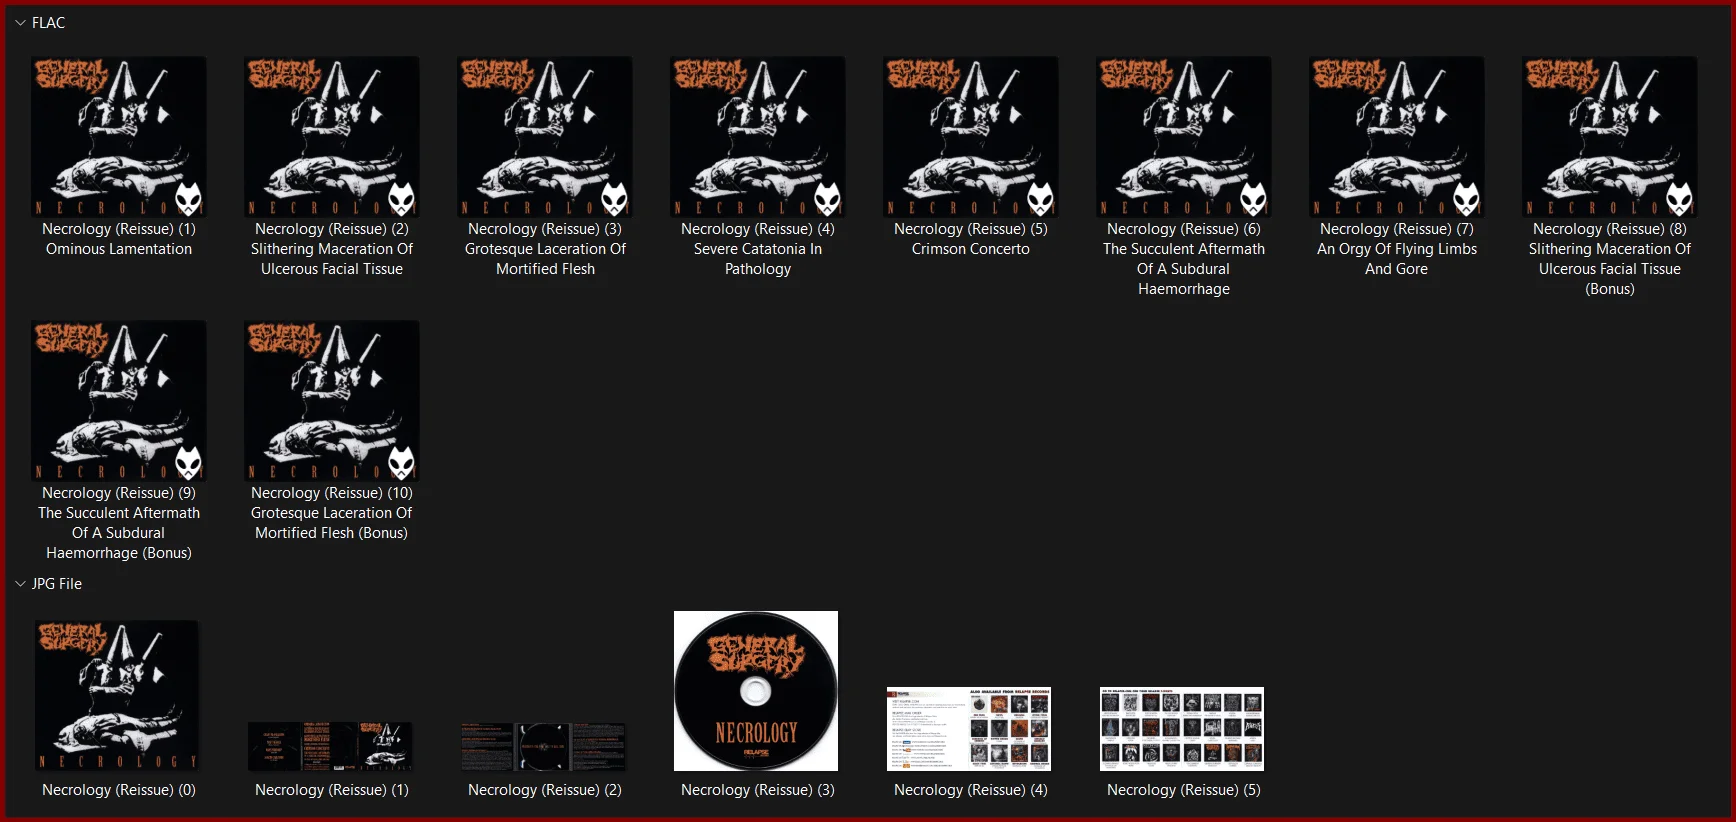Collapse the FLAC group chevron
This screenshot has height=822, width=1736.
[x=20, y=23]
